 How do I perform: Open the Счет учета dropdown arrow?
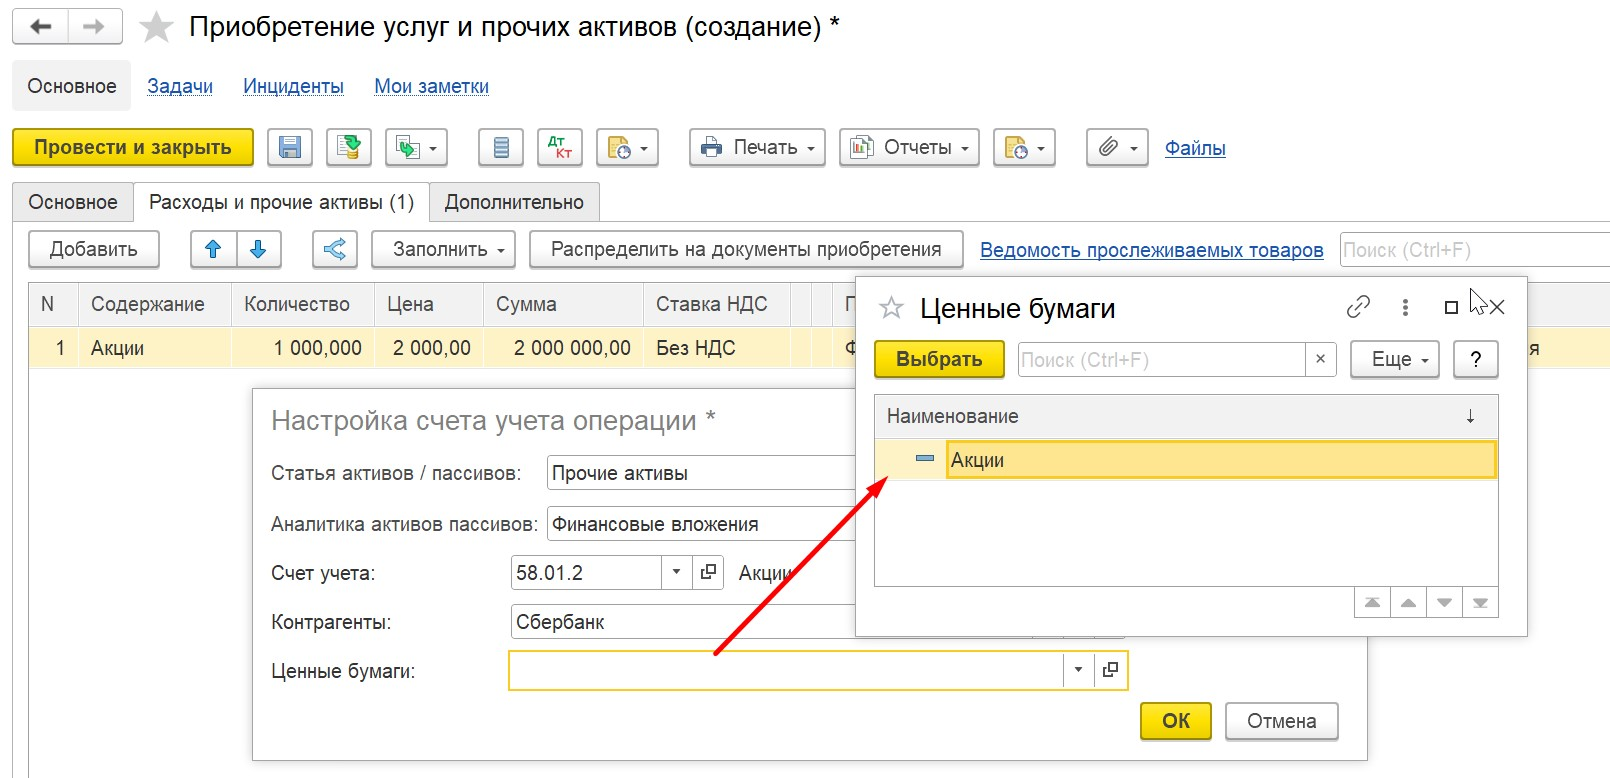pyautogui.click(x=676, y=572)
